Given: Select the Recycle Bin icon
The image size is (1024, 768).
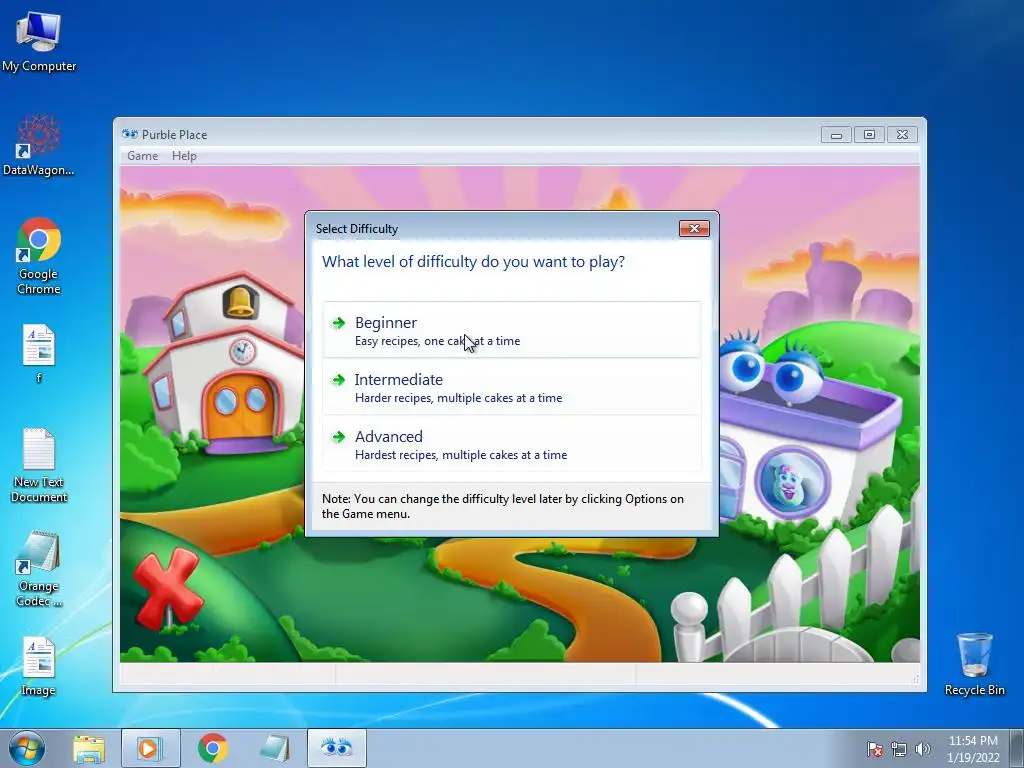Looking at the screenshot, I should pyautogui.click(x=974, y=664).
